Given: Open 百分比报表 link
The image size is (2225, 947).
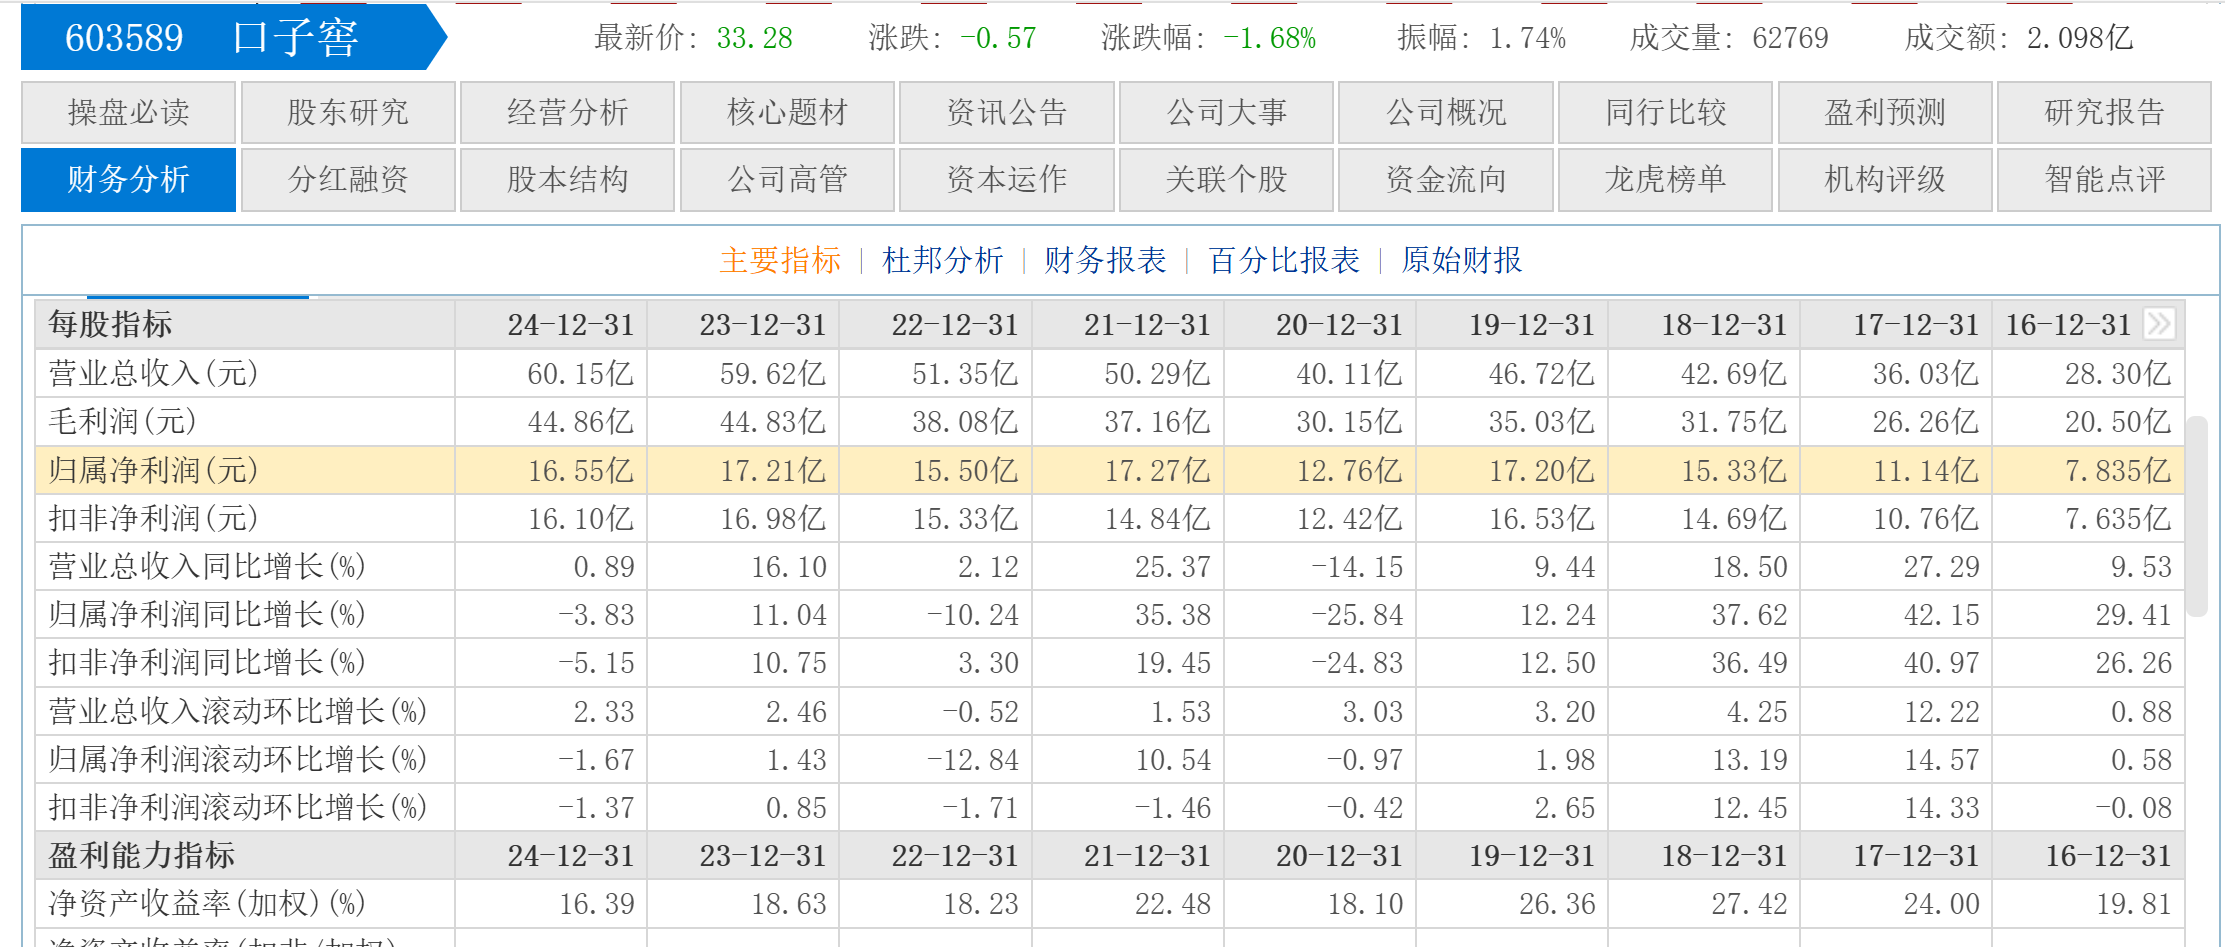Looking at the screenshot, I should 1284,260.
